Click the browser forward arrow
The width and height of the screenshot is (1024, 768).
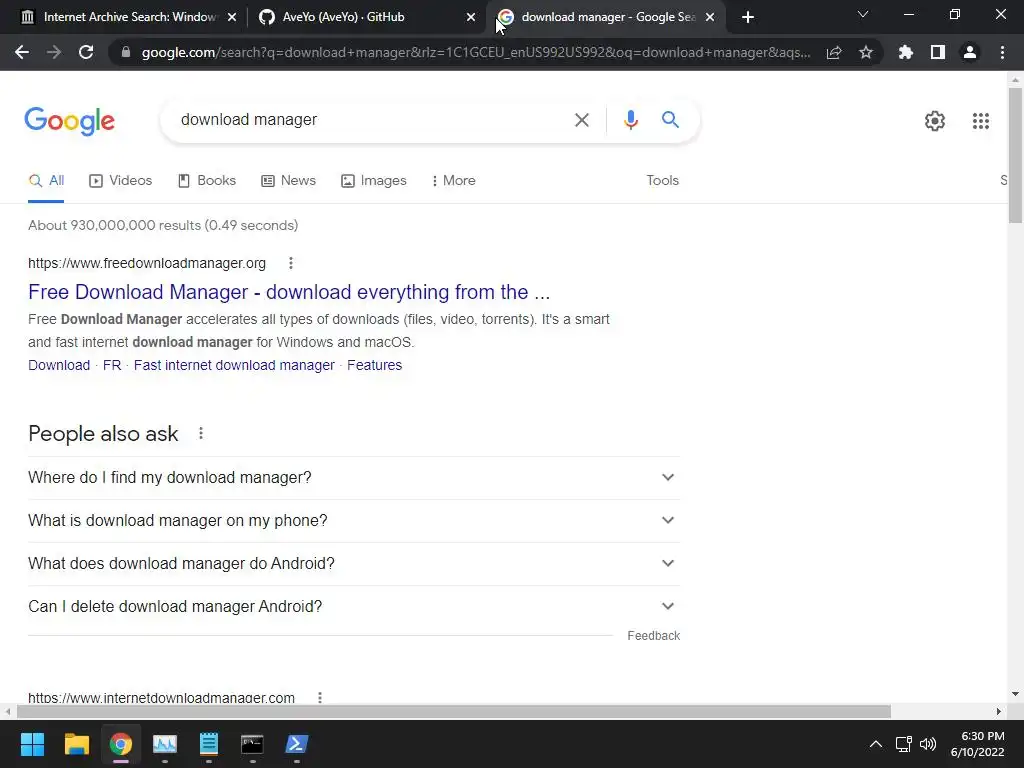point(54,52)
